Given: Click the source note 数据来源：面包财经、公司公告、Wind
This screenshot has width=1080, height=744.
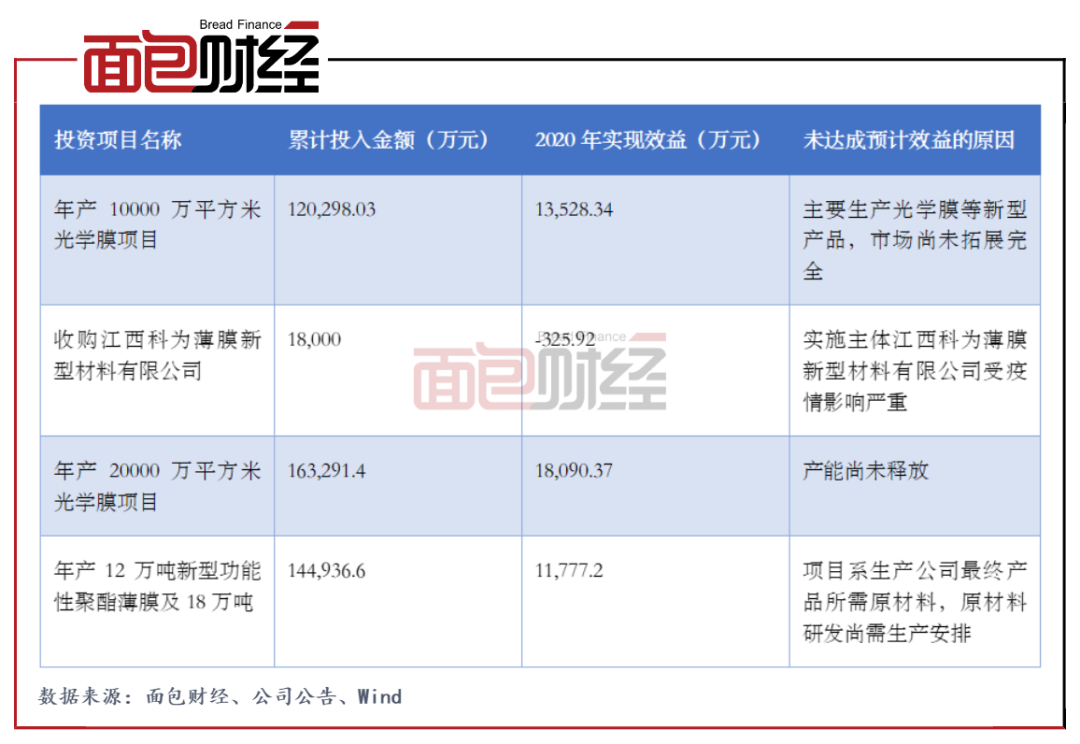Looking at the screenshot, I should tap(220, 696).
